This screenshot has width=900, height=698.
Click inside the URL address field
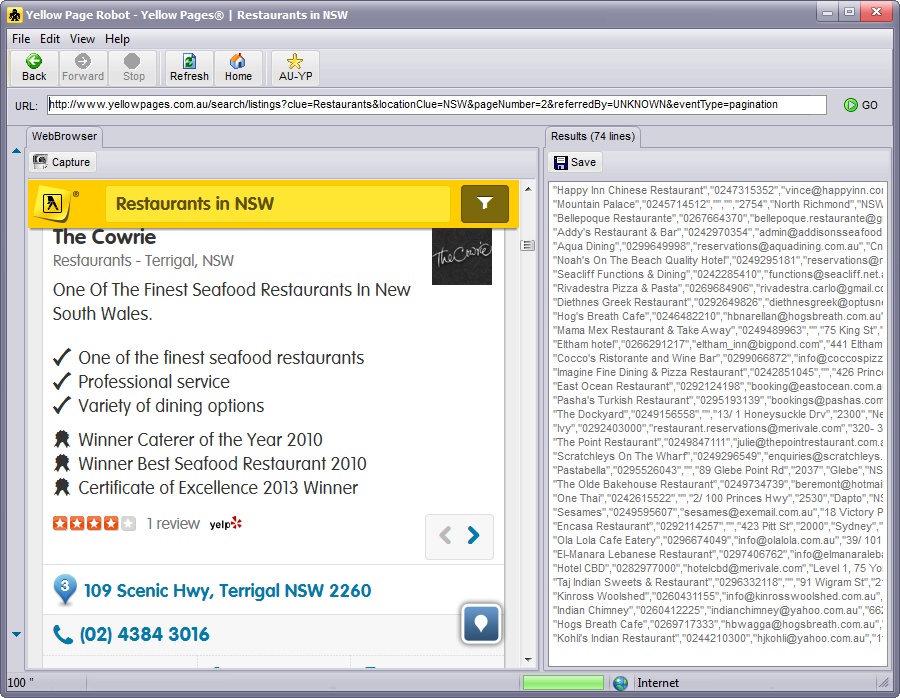coord(437,105)
